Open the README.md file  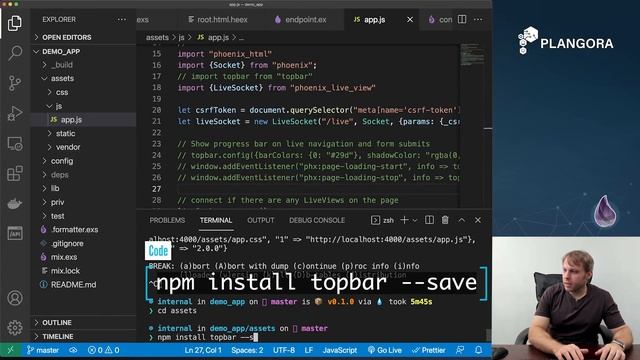coord(84,284)
